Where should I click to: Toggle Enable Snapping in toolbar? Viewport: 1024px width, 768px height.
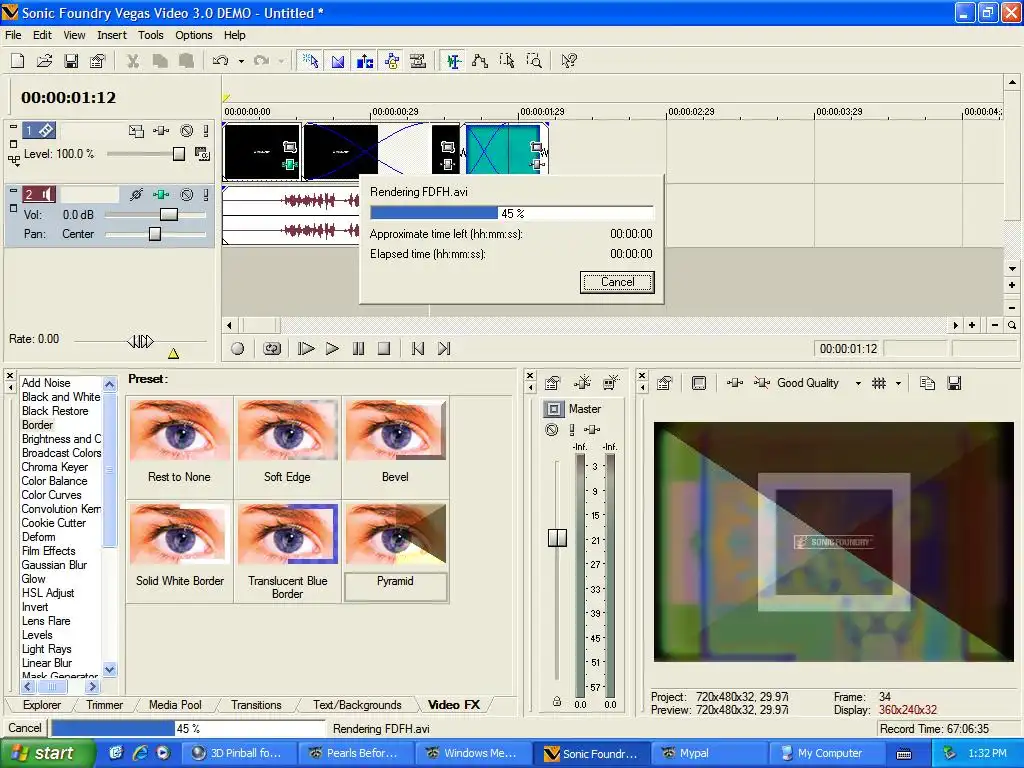[x=310, y=61]
